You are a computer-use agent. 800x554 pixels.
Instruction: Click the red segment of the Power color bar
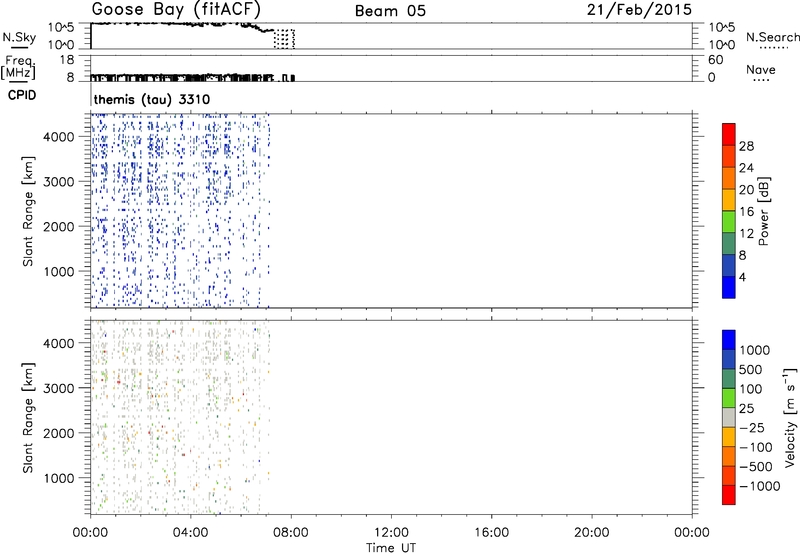(x=729, y=134)
